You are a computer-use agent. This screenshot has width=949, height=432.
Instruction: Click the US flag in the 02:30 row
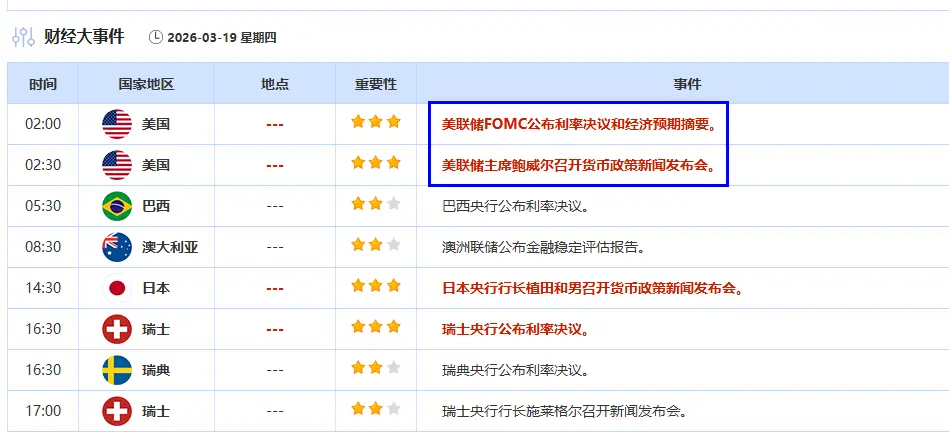tap(117, 165)
